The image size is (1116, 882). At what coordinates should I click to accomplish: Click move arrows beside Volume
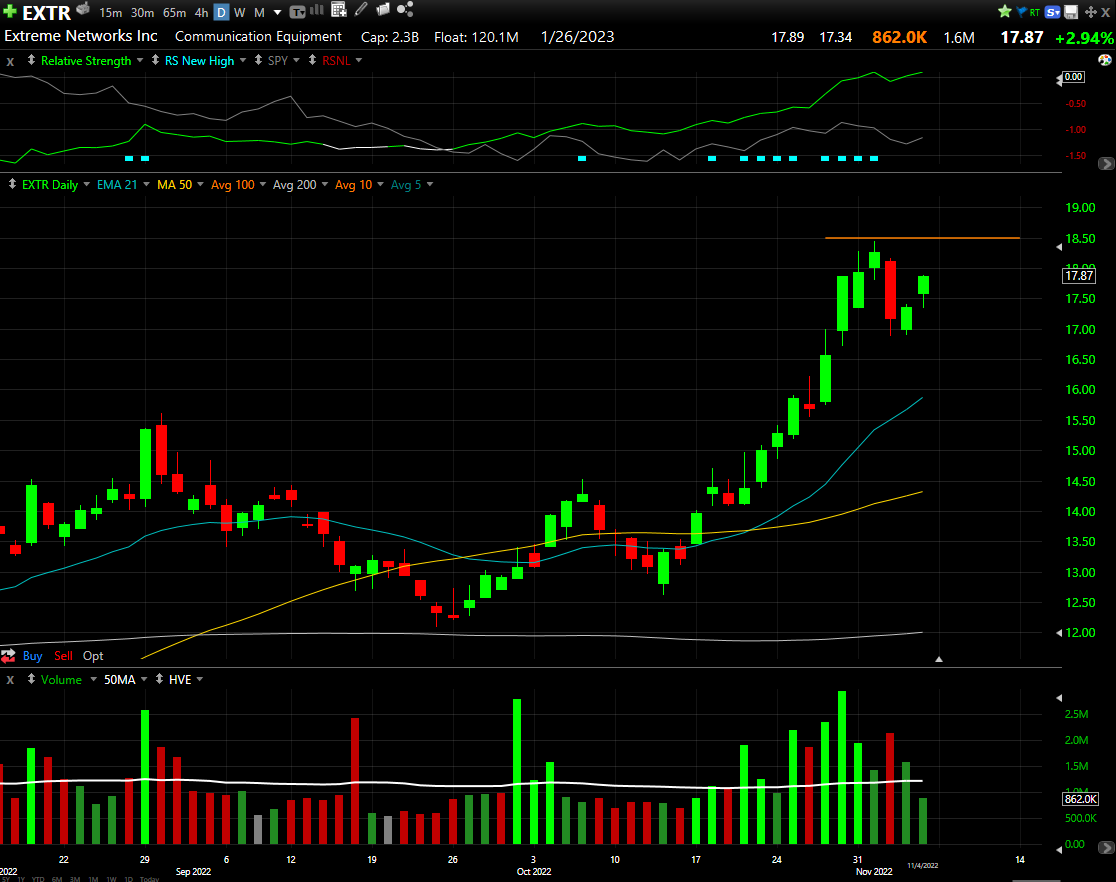click(31, 679)
